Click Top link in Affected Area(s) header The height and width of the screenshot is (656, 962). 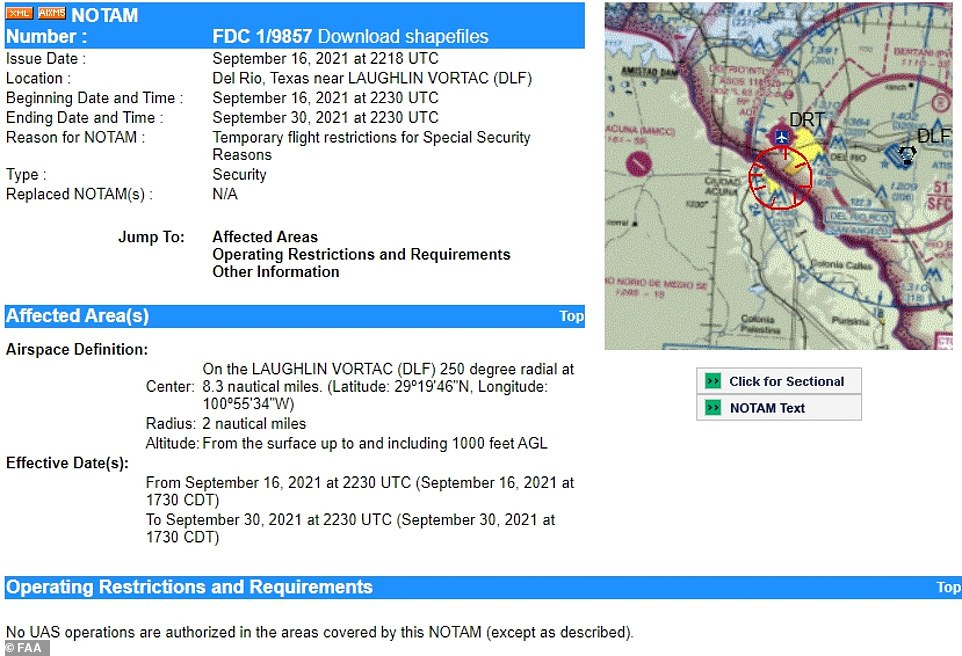pyautogui.click(x=571, y=316)
